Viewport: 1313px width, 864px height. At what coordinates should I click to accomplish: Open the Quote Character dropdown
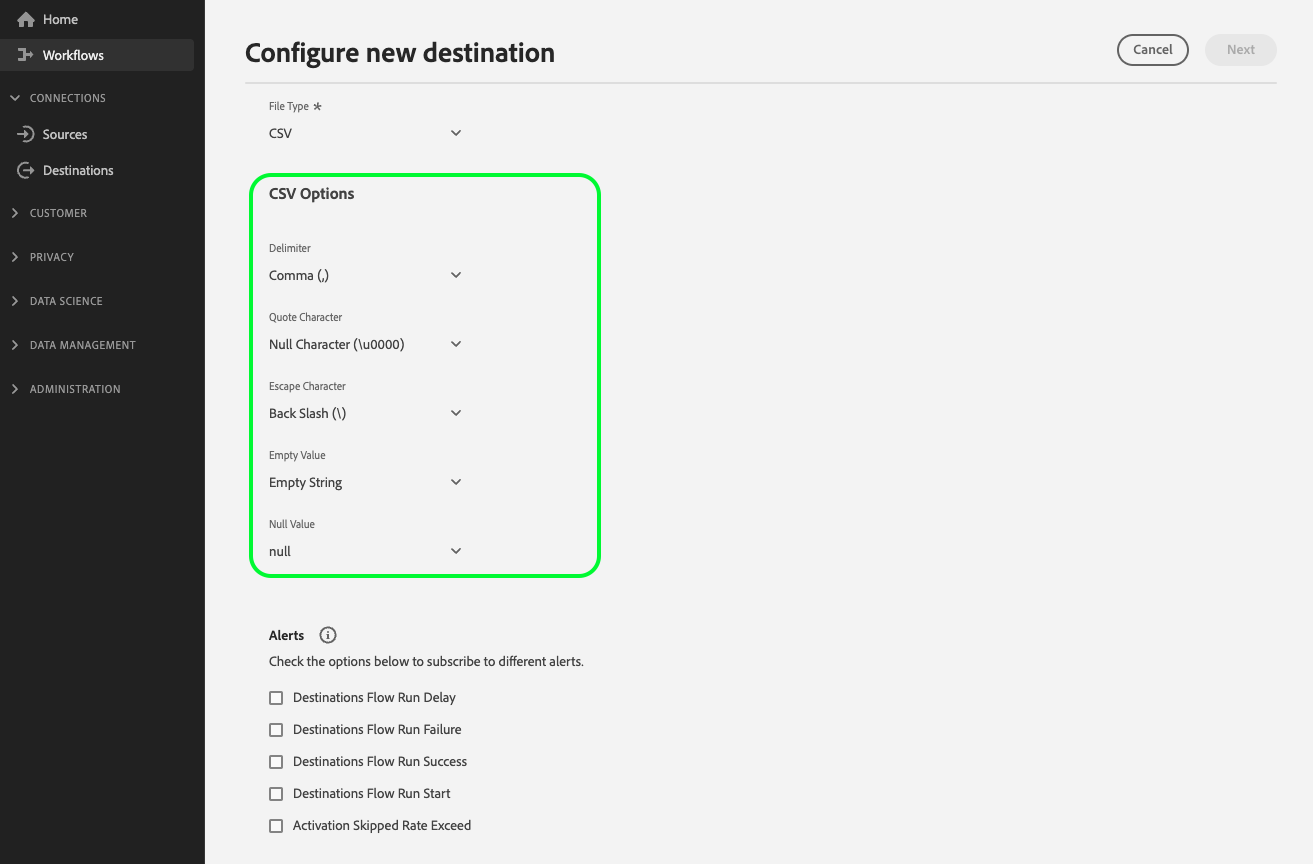(x=365, y=344)
